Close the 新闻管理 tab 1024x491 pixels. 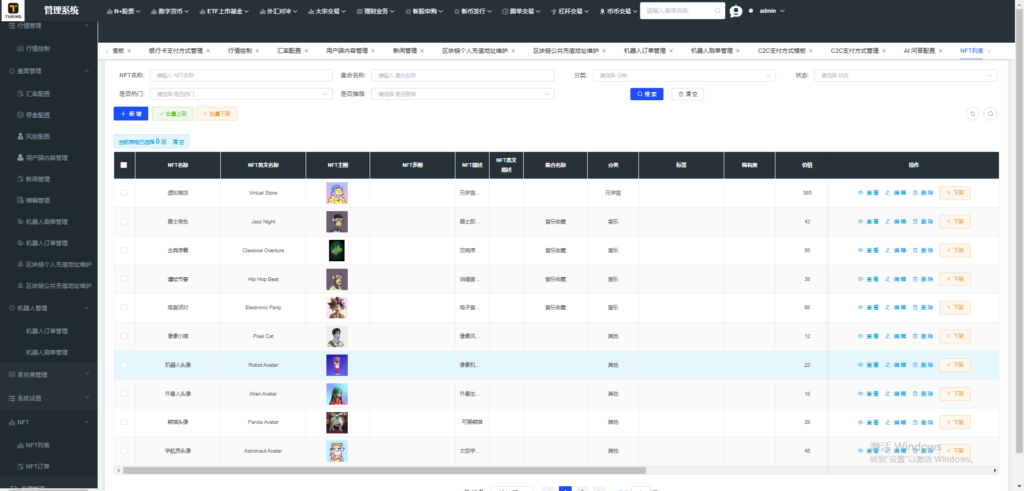click(424, 51)
